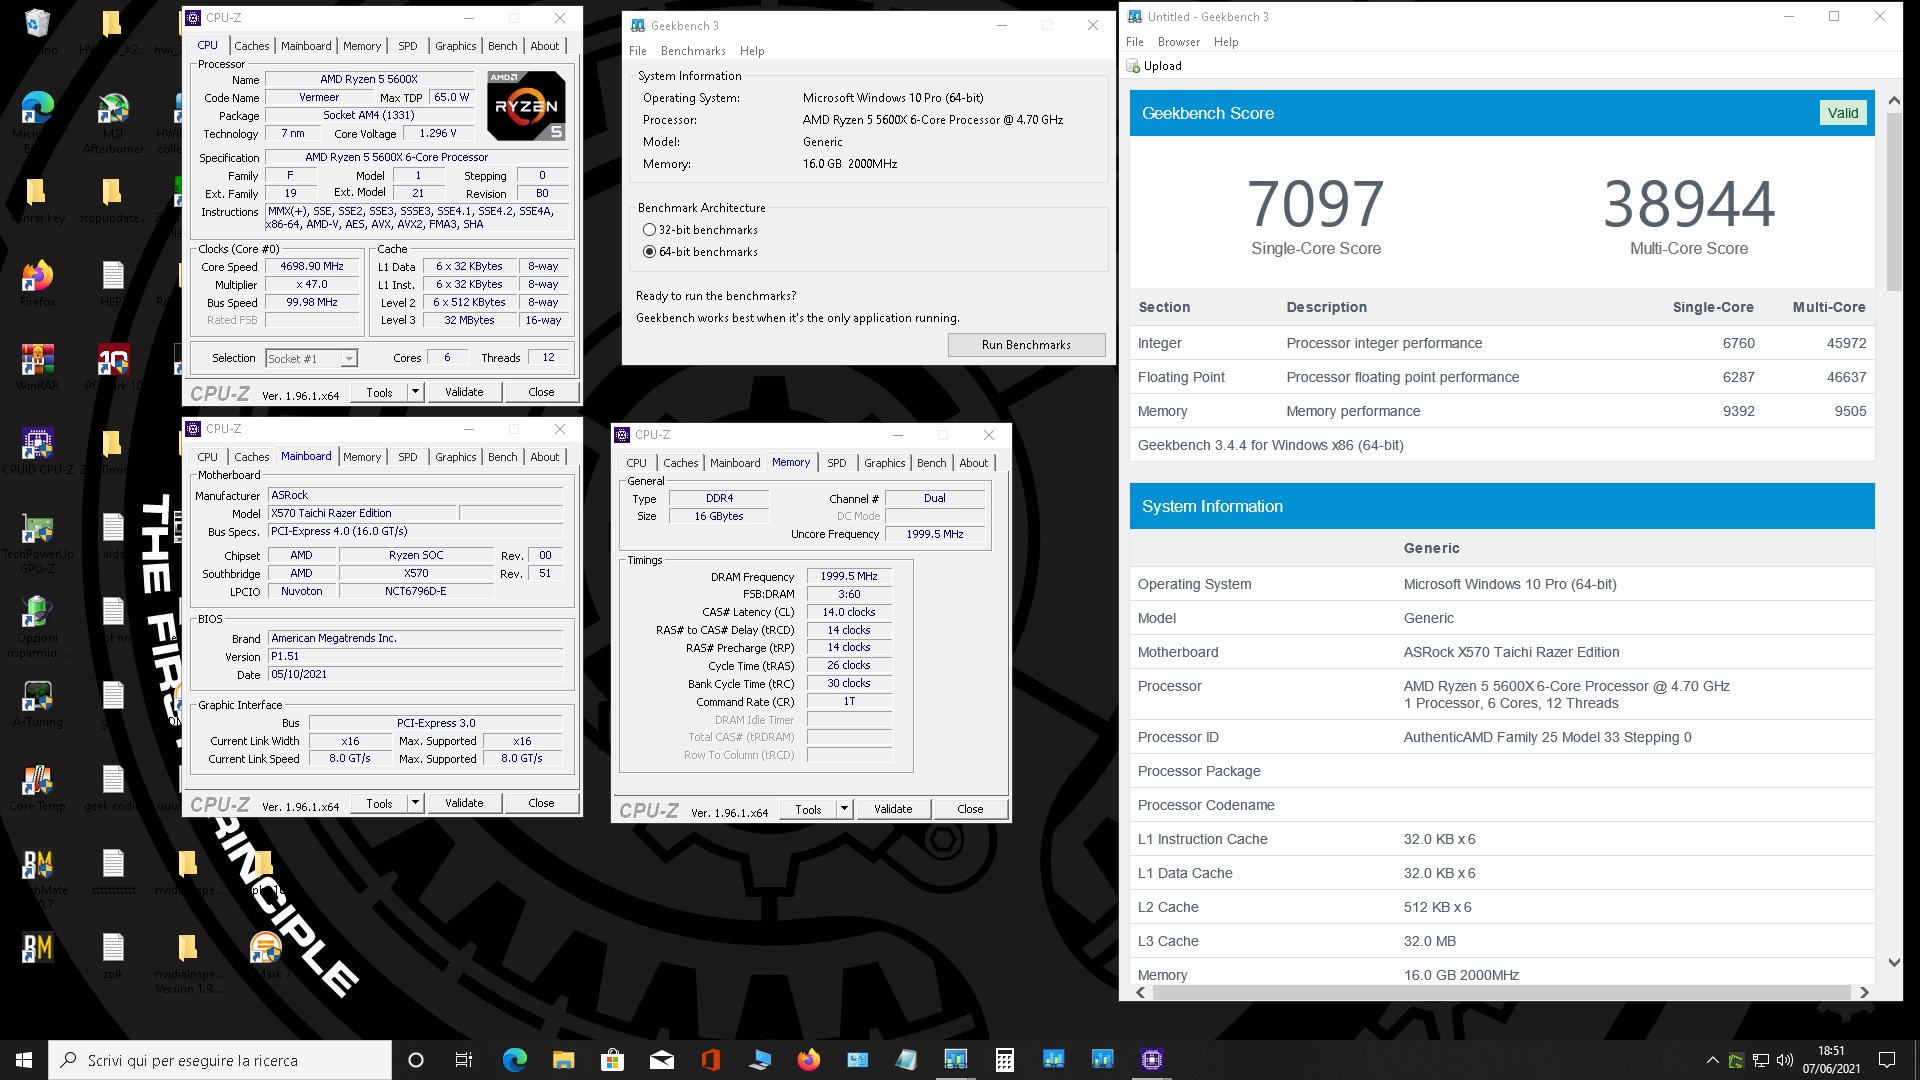Click the horizontal scrollbar in Geekbench results

[x=1501, y=992]
